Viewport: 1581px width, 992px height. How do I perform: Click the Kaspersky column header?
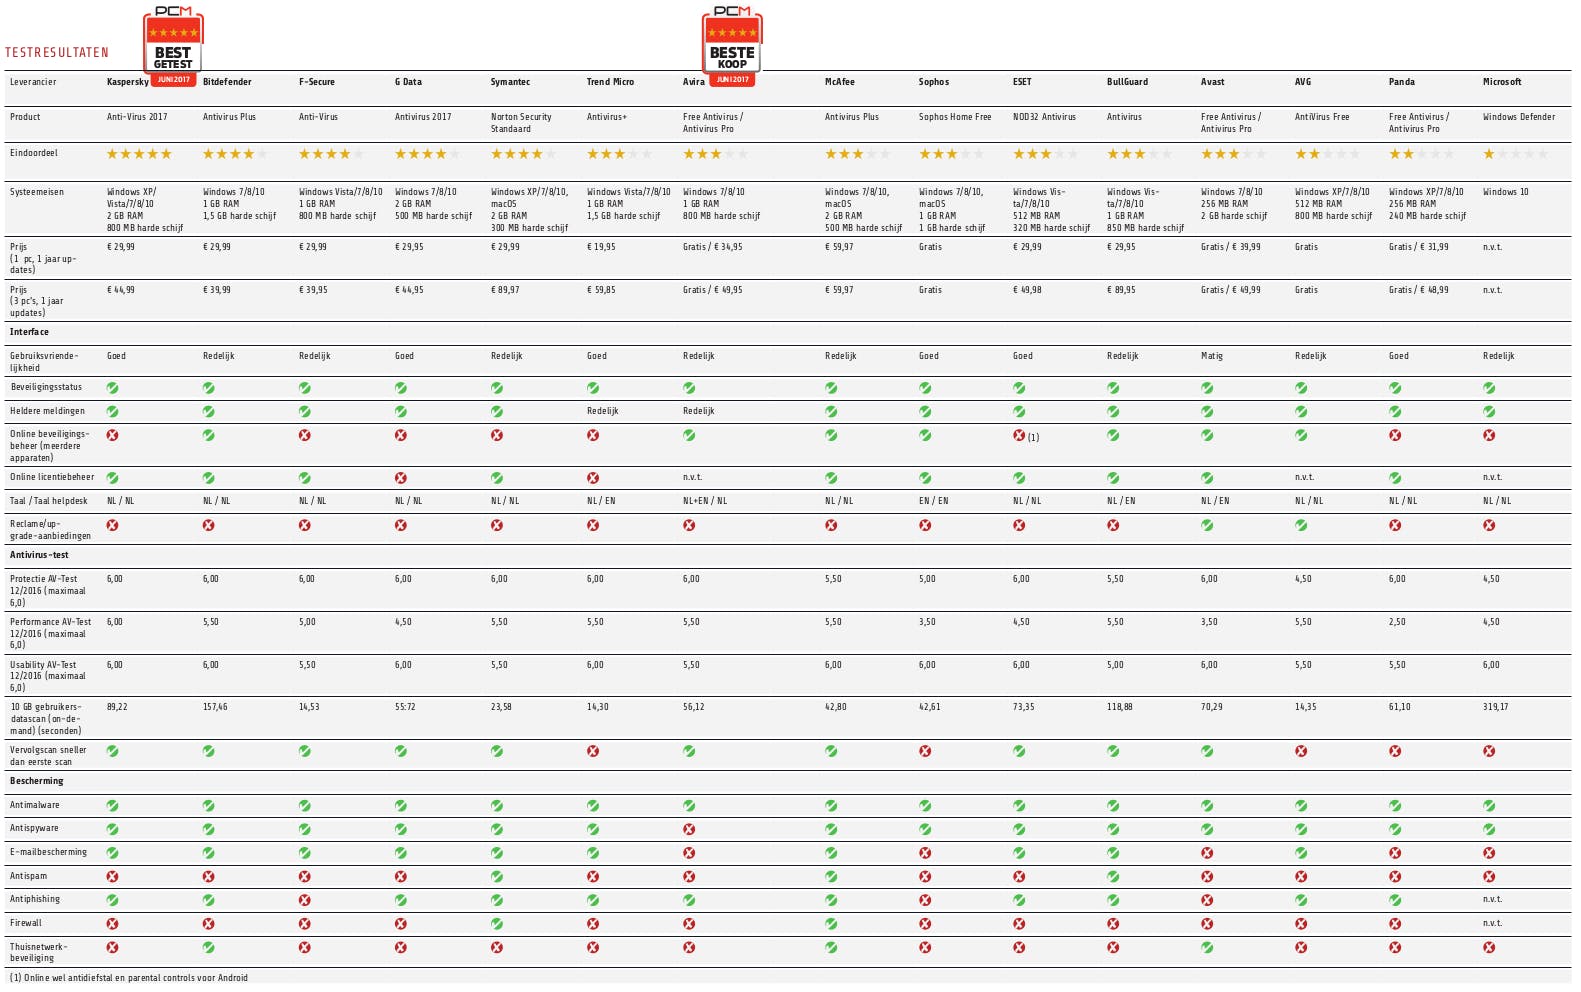(128, 82)
